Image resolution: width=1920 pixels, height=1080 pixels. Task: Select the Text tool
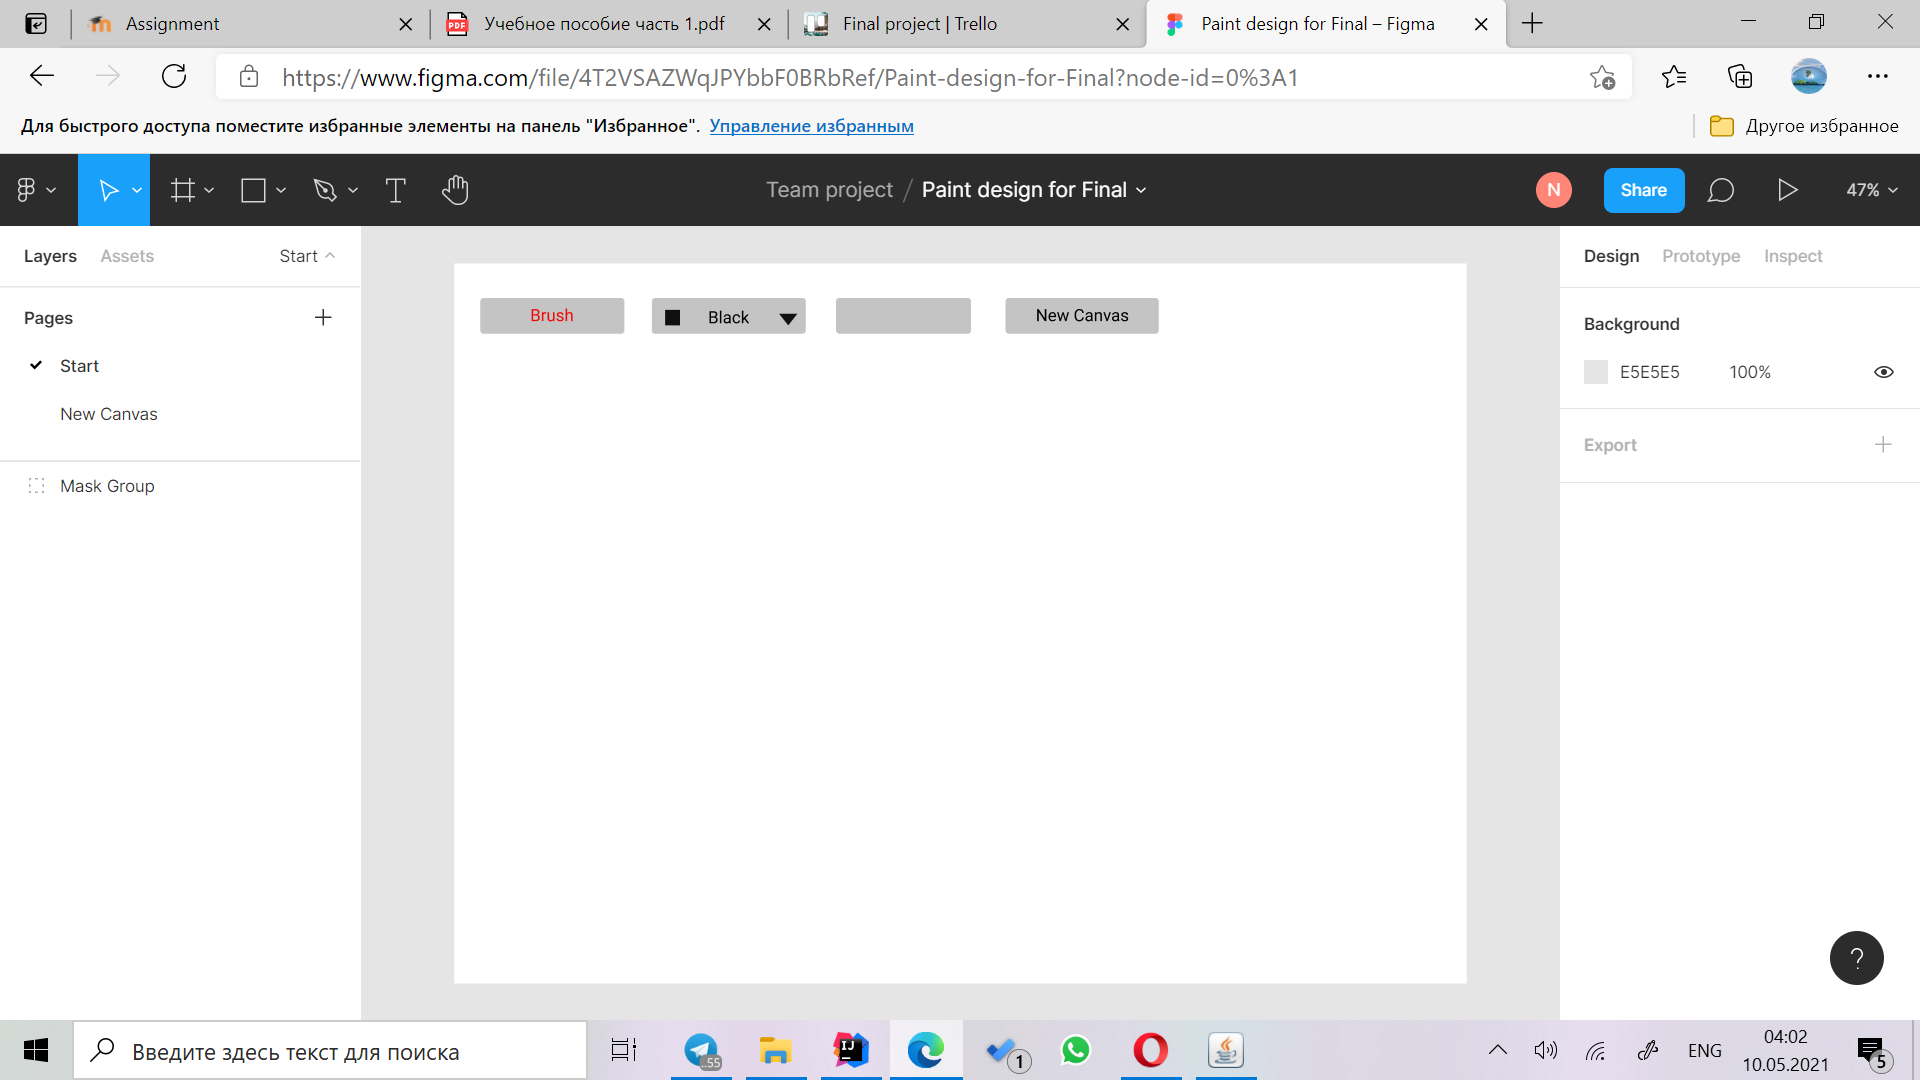pyautogui.click(x=395, y=190)
